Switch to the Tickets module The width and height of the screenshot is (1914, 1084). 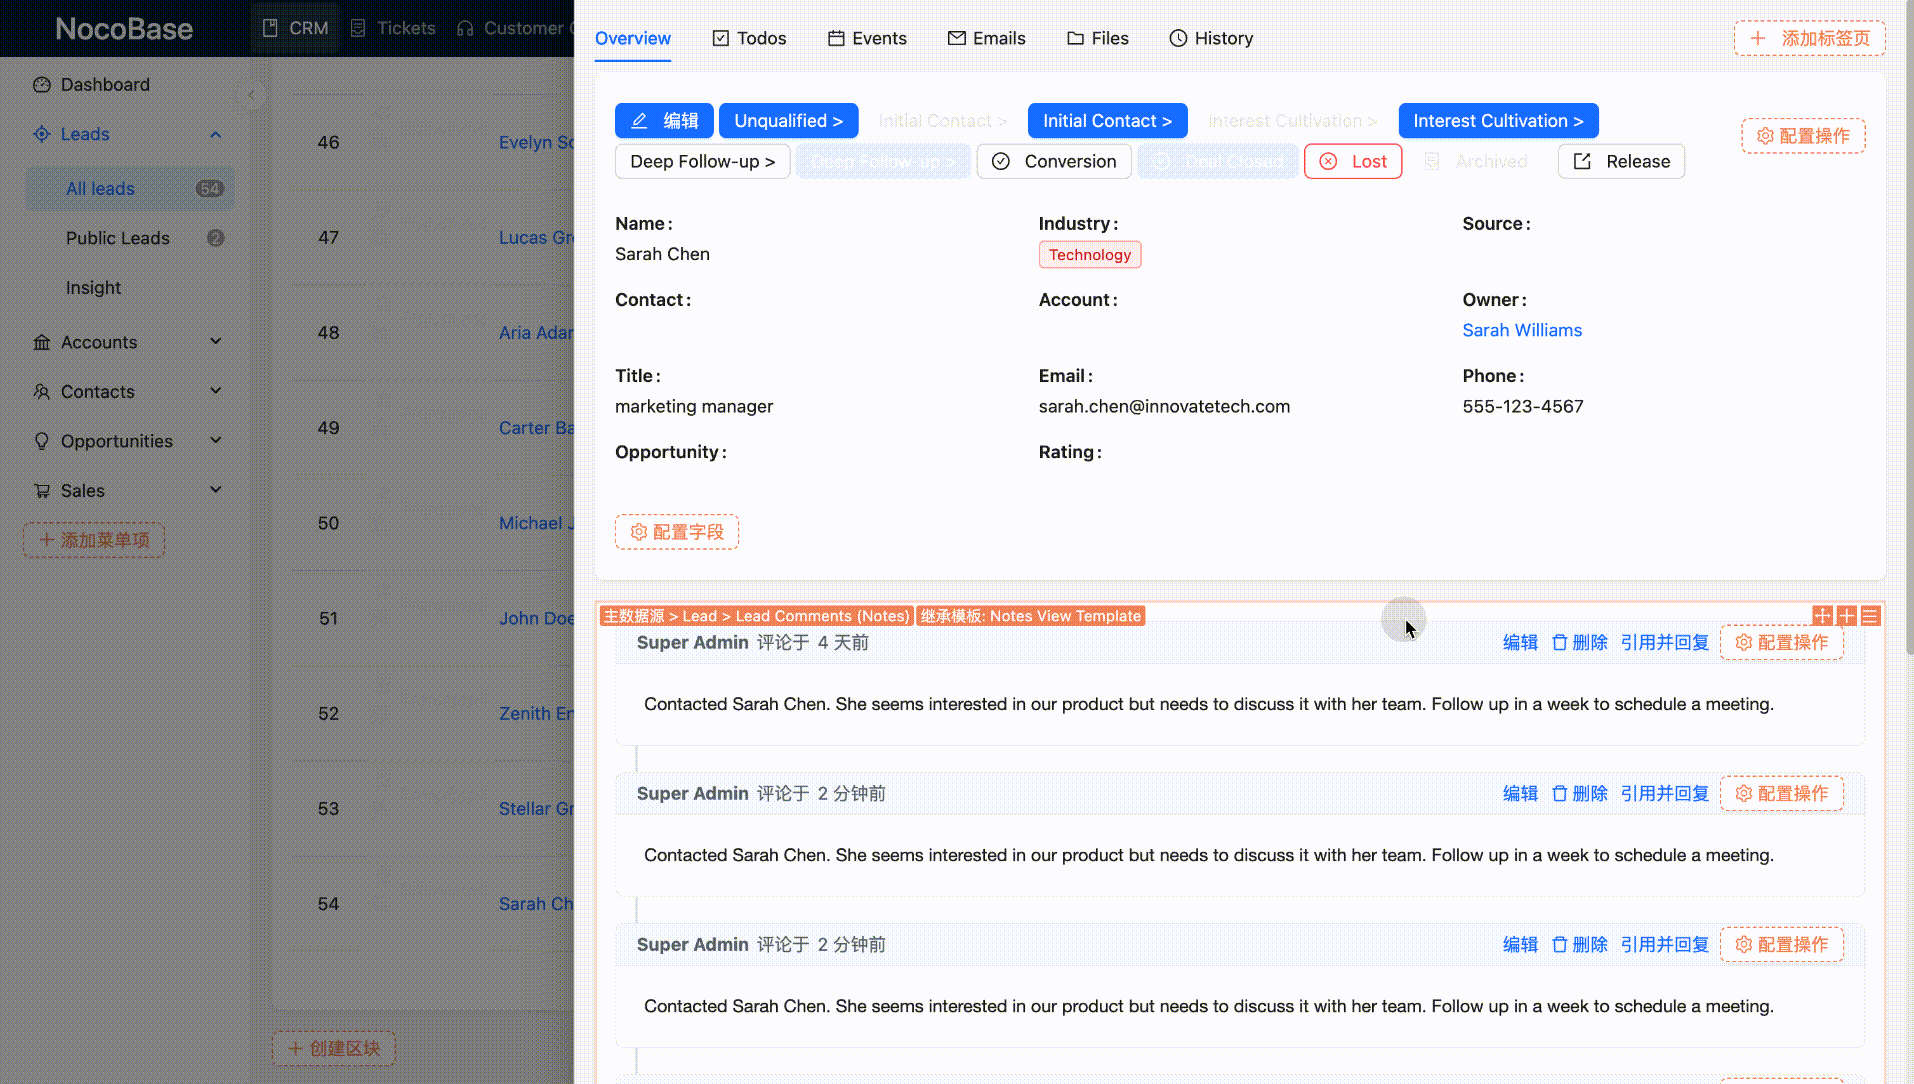392,28
